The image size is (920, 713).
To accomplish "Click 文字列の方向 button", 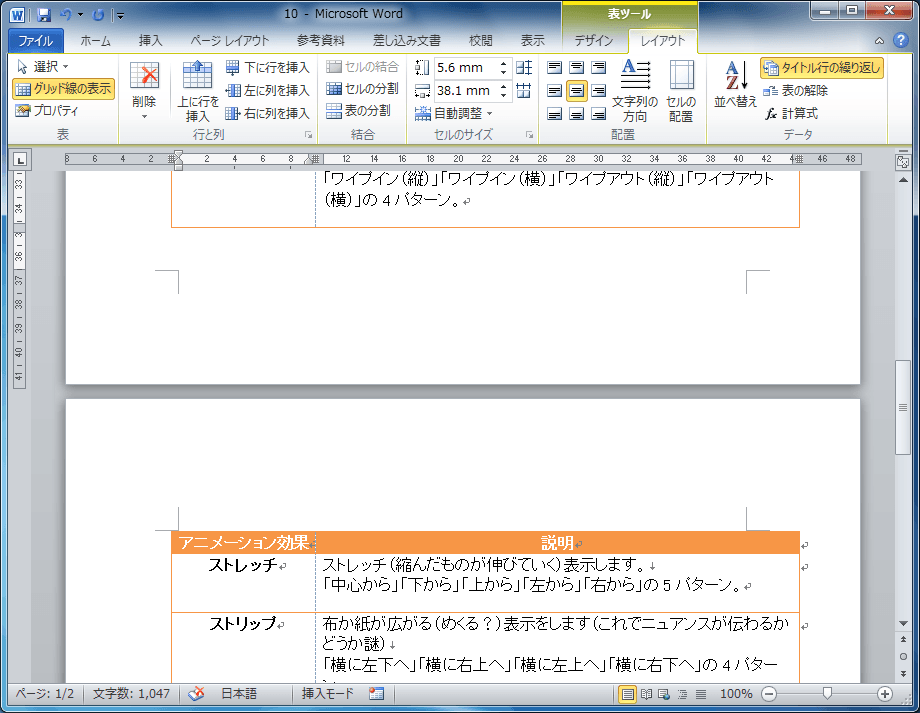I will click(x=635, y=91).
